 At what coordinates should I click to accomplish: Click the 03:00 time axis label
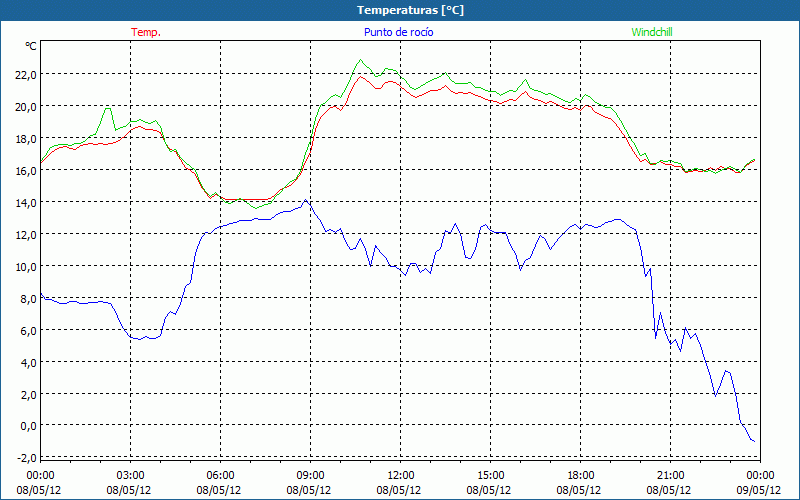pyautogui.click(x=130, y=476)
